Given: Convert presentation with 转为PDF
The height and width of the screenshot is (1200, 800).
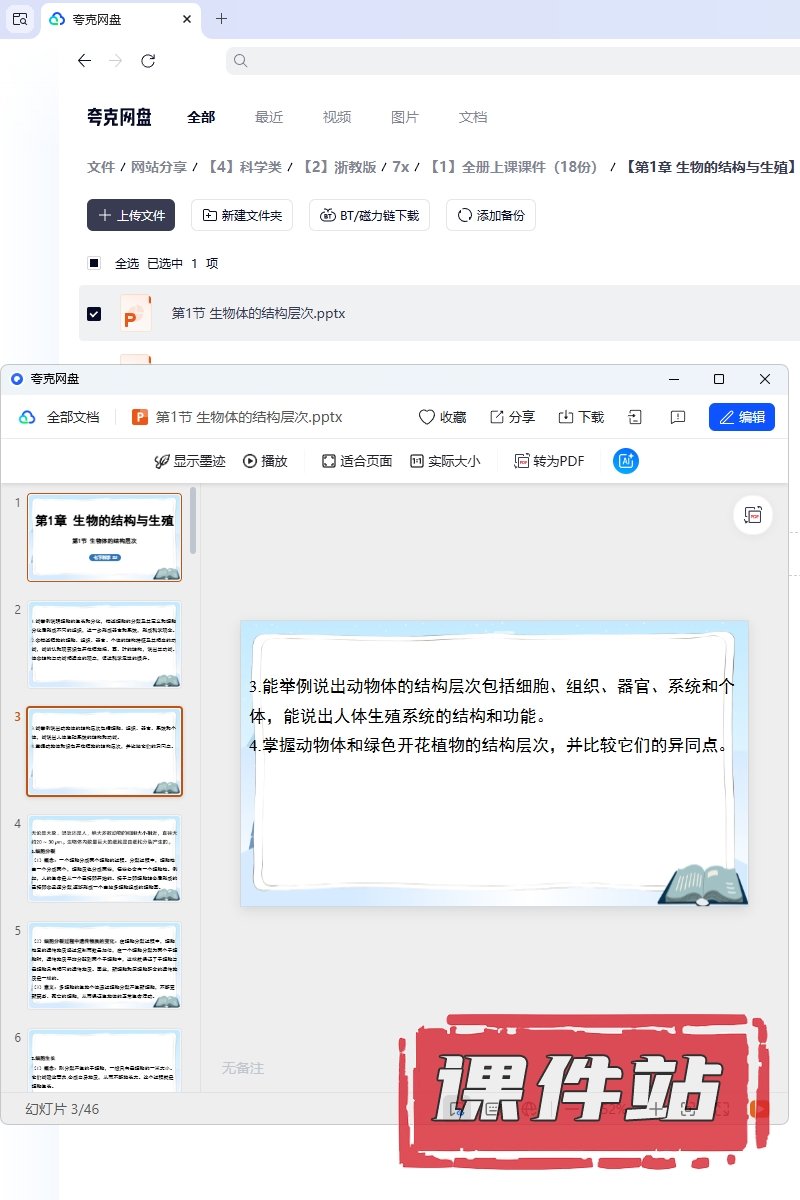Looking at the screenshot, I should [549, 461].
